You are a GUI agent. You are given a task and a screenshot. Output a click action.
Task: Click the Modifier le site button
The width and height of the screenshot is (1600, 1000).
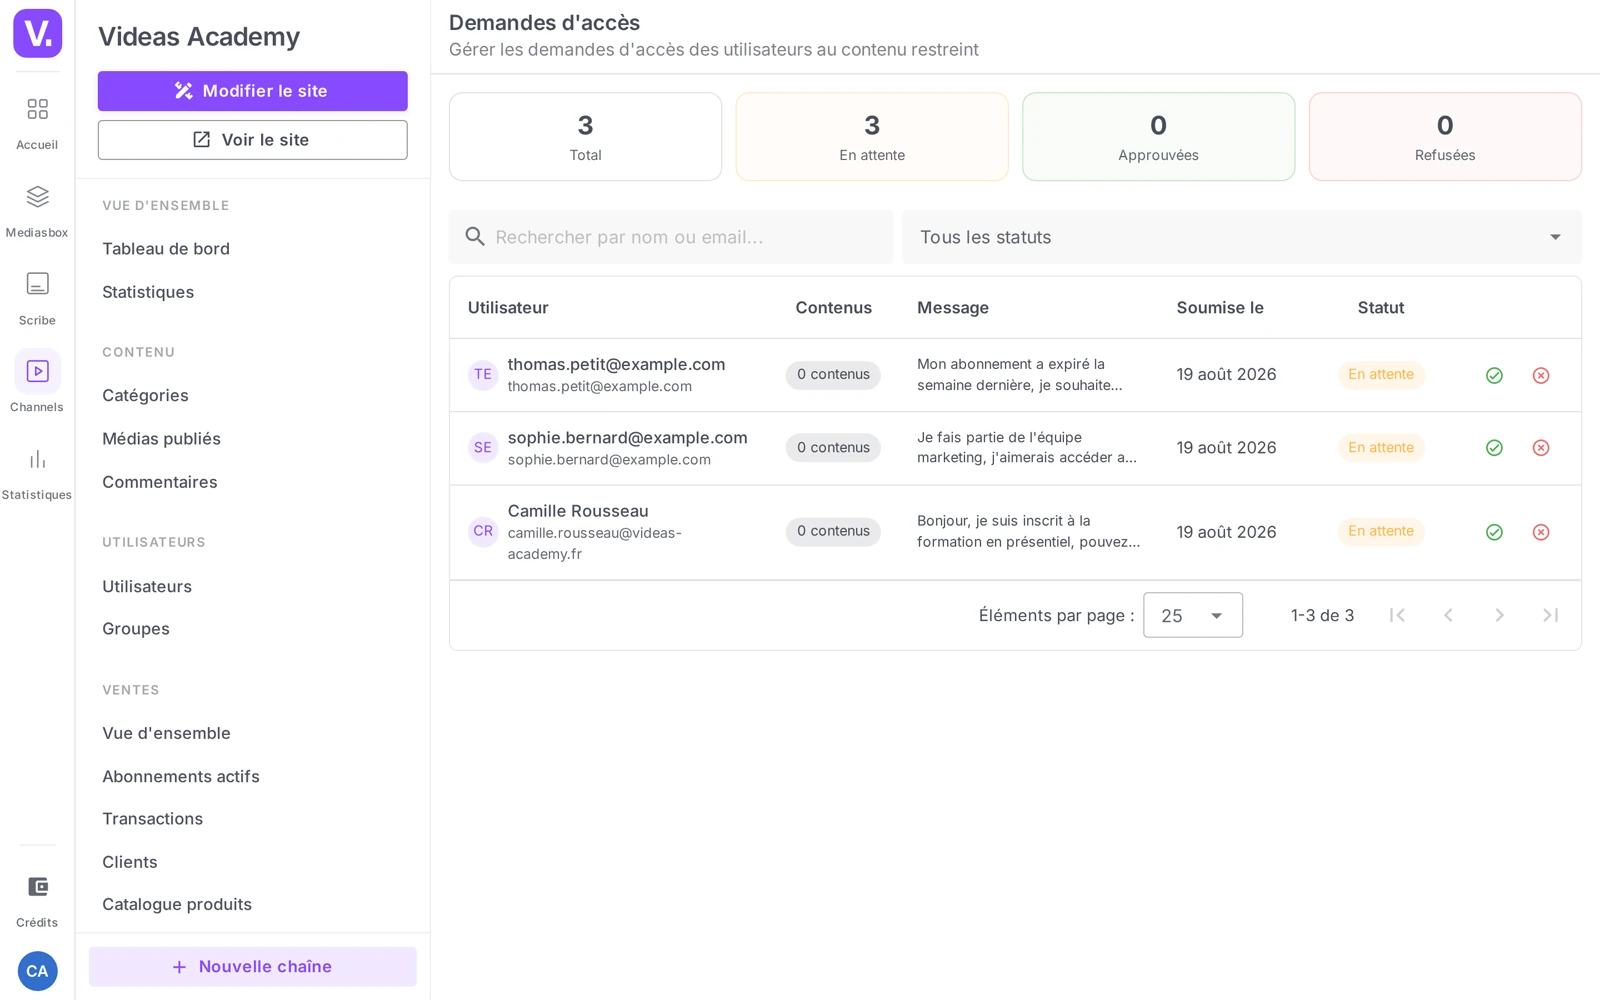pyautogui.click(x=252, y=91)
